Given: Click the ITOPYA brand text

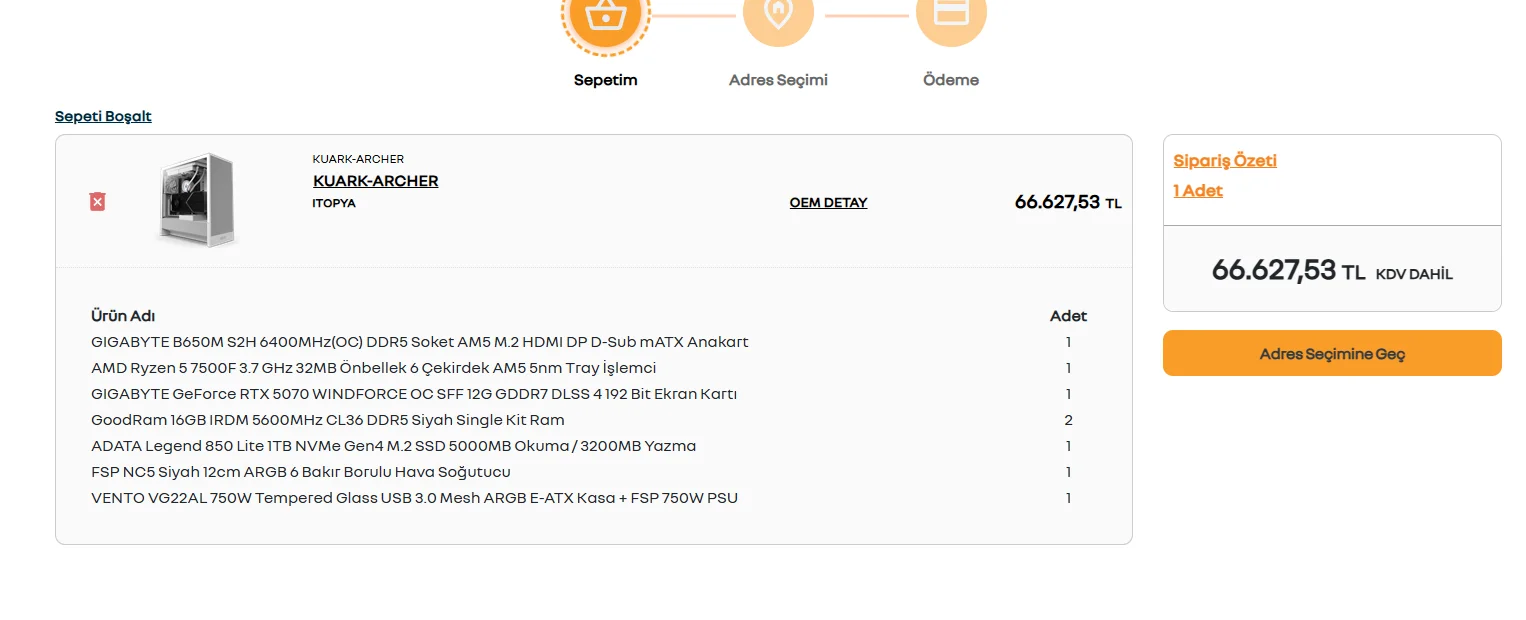Looking at the screenshot, I should [x=334, y=203].
